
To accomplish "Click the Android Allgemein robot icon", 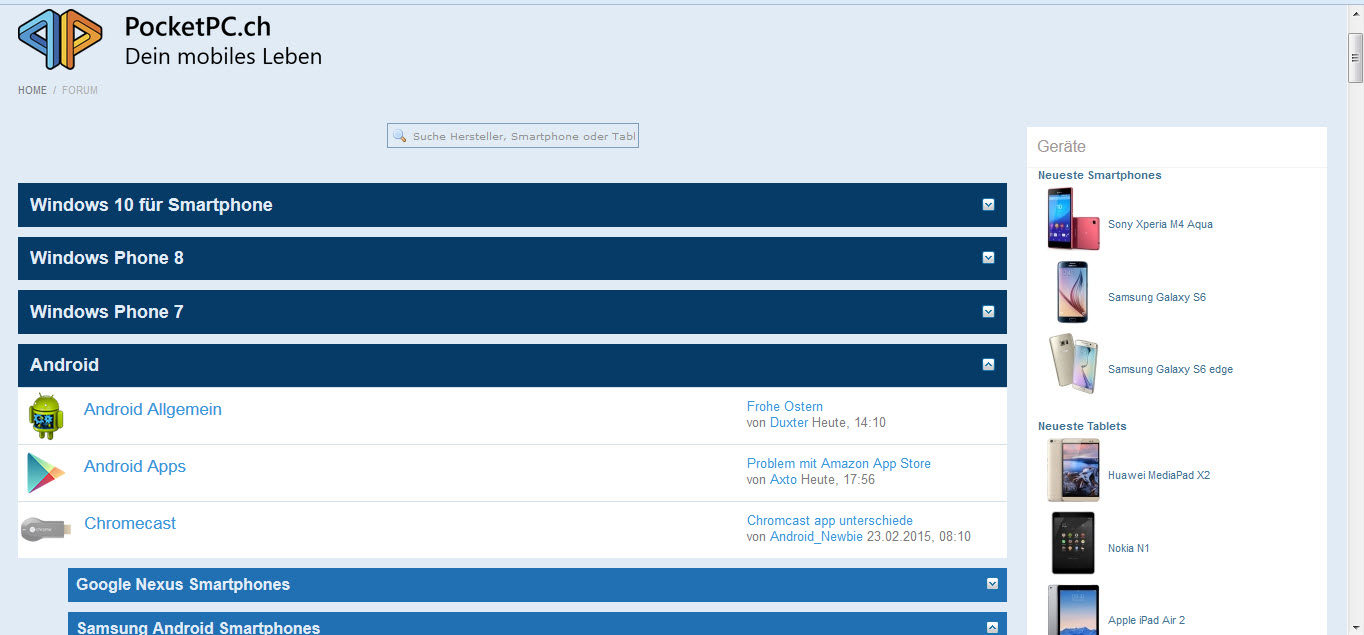I will (x=46, y=416).
